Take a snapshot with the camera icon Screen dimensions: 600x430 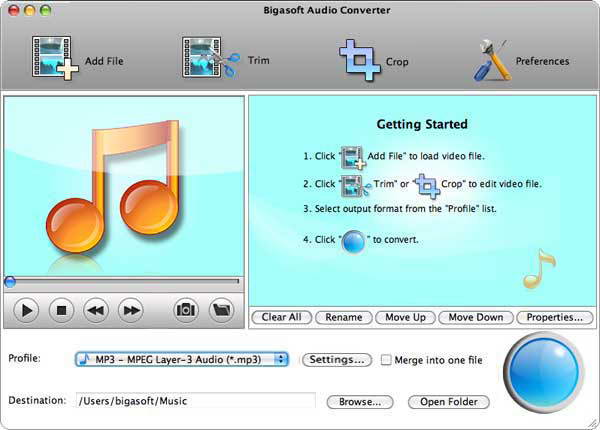pyautogui.click(x=186, y=309)
